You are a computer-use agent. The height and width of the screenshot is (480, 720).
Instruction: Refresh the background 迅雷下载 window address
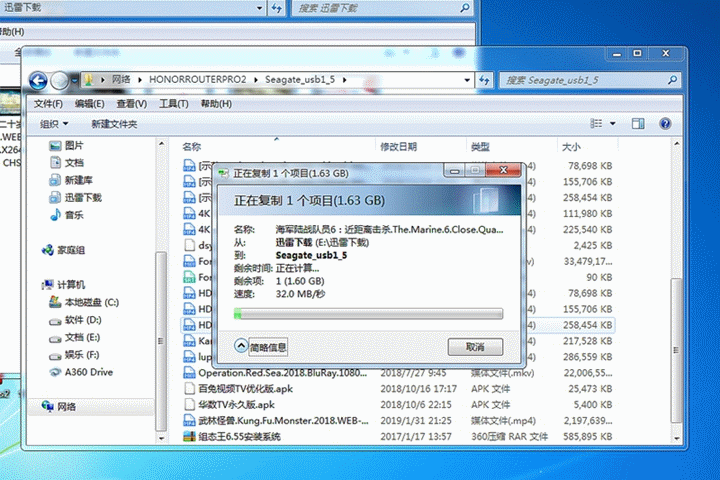[276, 8]
